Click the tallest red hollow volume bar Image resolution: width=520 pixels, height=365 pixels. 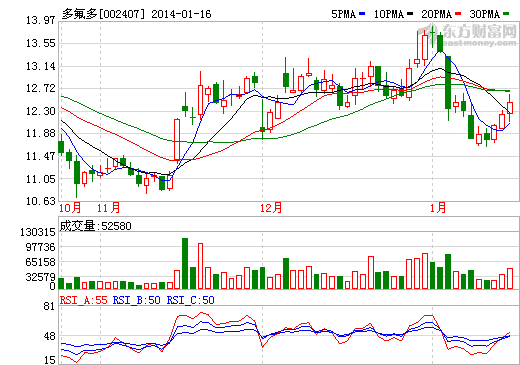[200, 266]
